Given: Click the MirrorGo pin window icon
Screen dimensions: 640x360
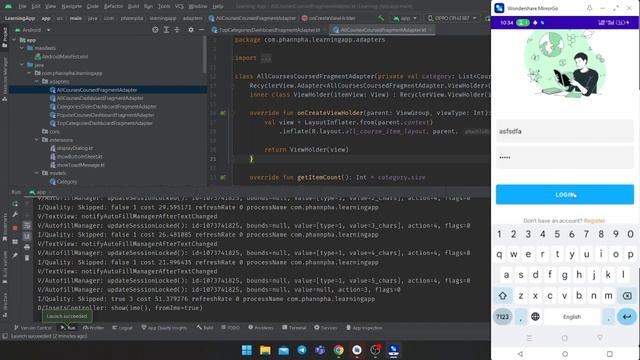Looking at the screenshot, I should click(589, 8).
